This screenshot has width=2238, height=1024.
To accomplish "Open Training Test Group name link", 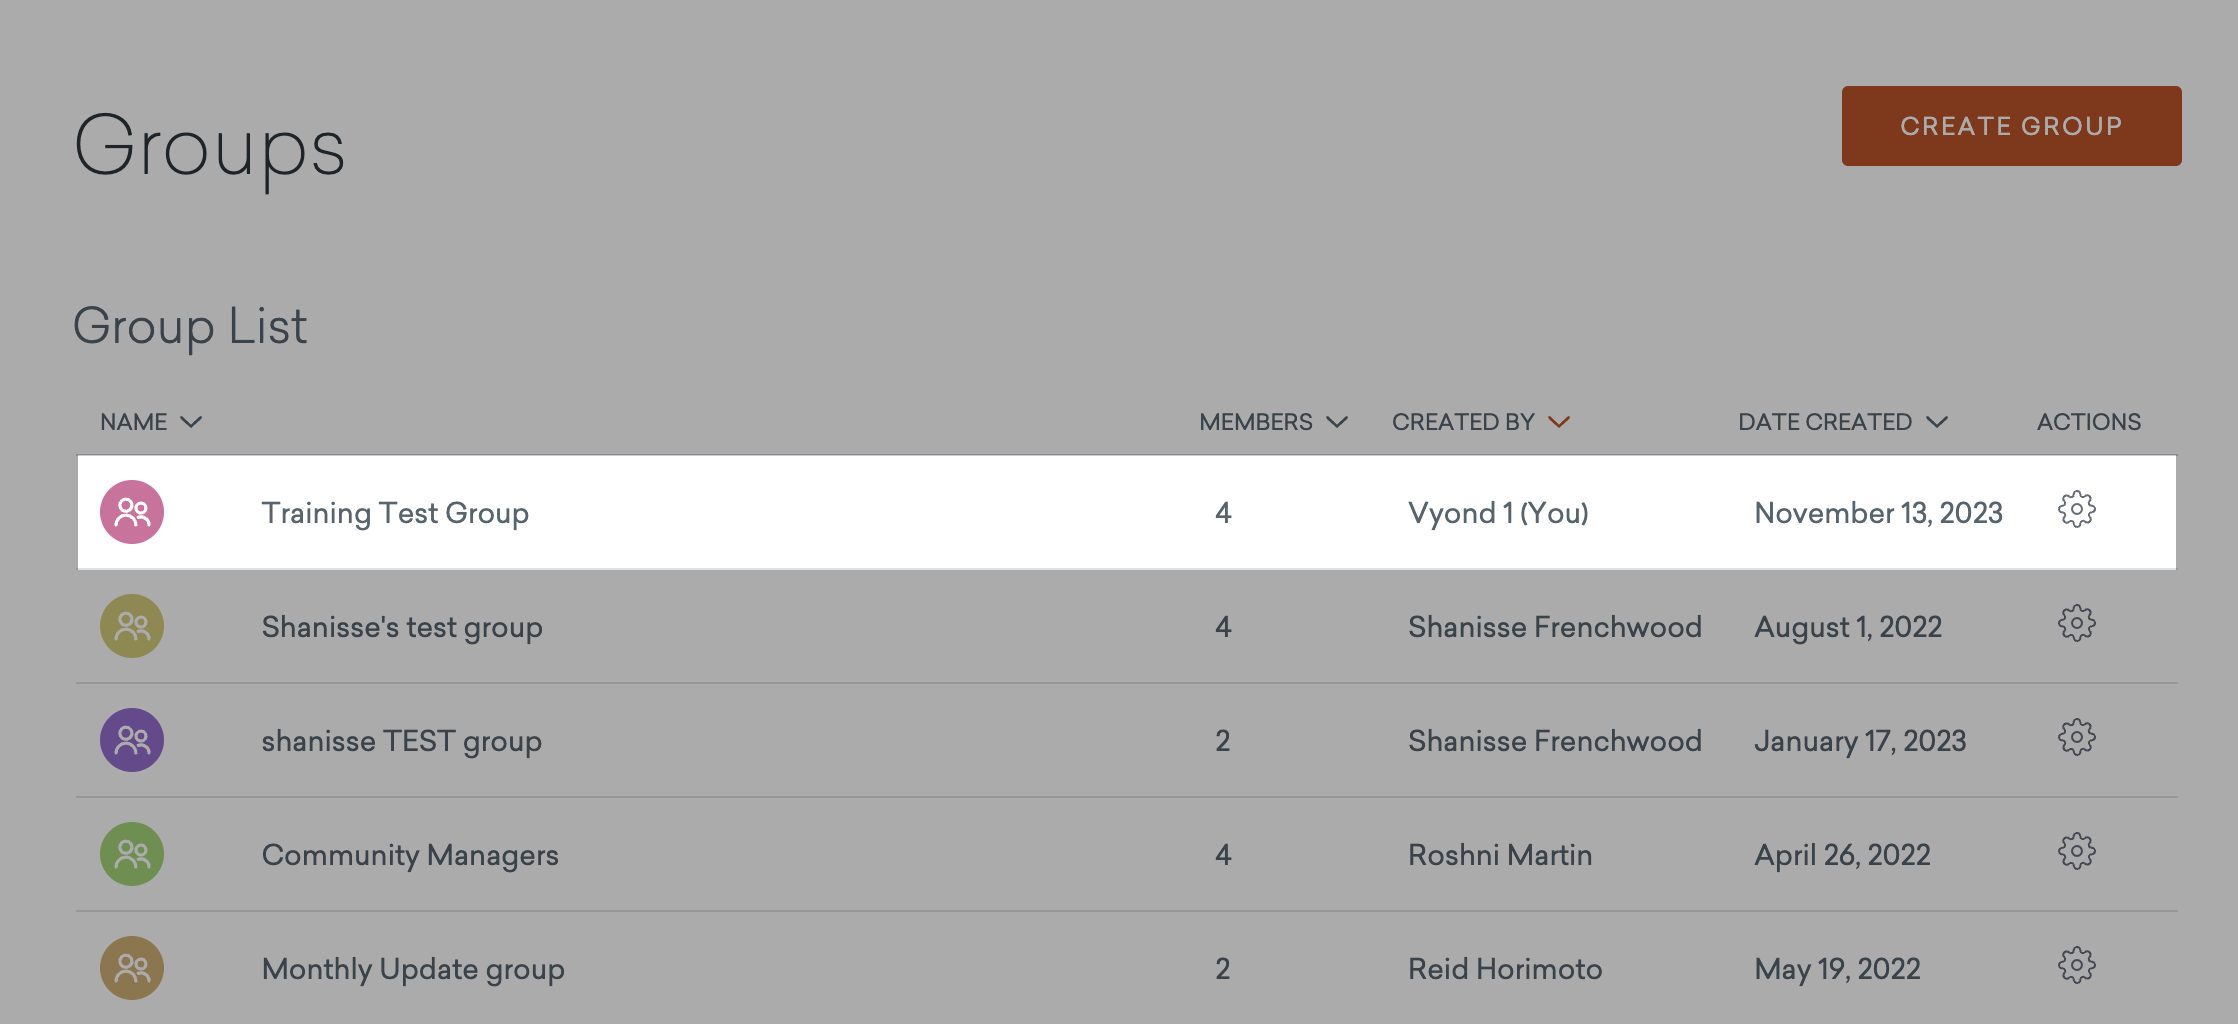I will pyautogui.click(x=395, y=513).
